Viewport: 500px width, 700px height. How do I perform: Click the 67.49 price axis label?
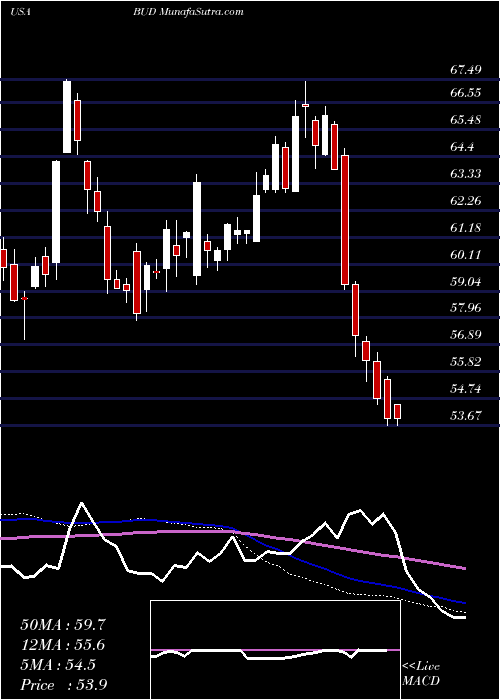465,70
